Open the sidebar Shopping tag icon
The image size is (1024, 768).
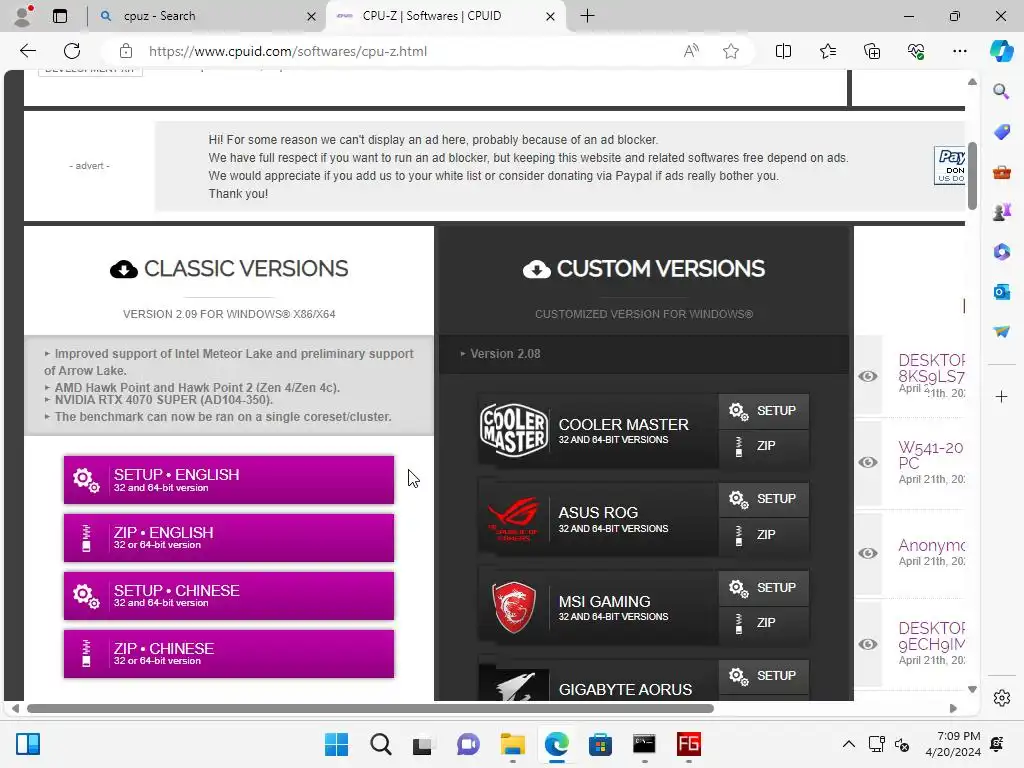coord(1001,131)
